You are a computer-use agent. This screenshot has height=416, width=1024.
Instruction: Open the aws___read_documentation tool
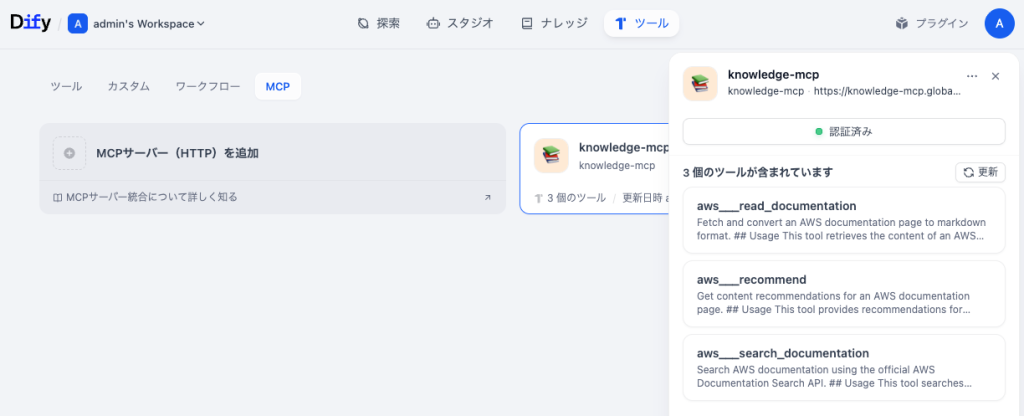click(844, 221)
